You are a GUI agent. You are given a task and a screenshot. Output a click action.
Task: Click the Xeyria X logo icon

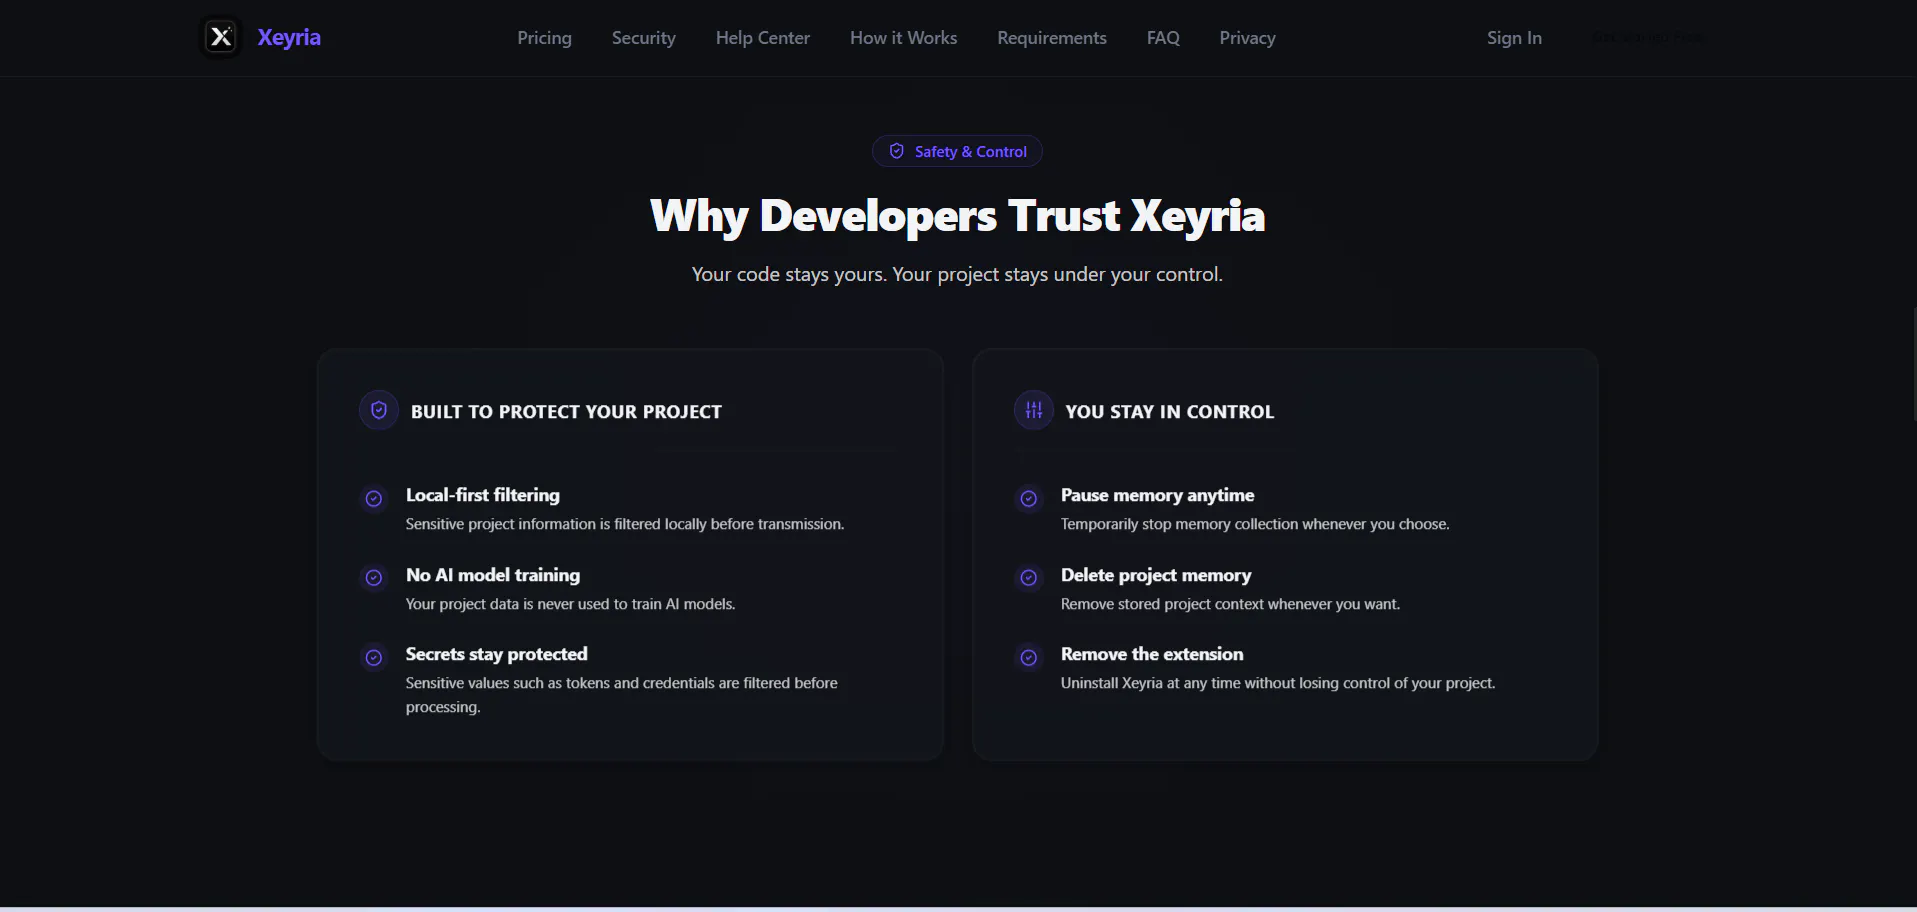coord(221,38)
